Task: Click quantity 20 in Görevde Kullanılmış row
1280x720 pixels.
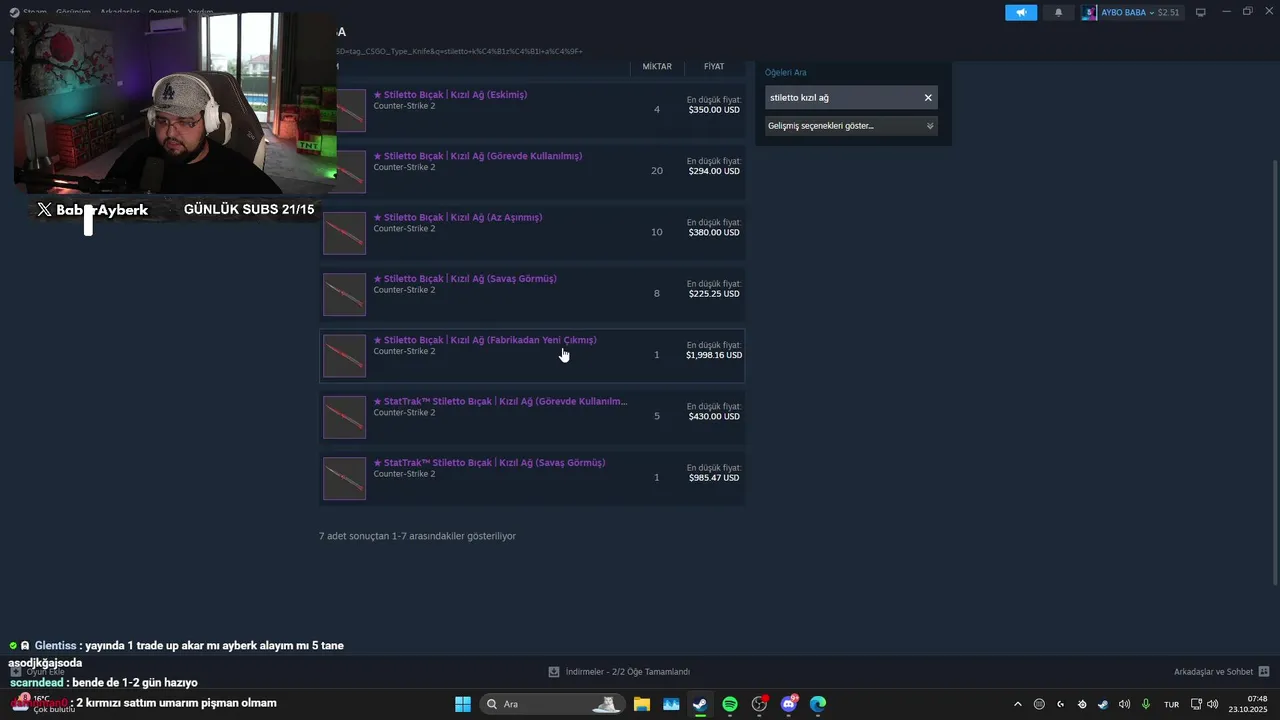Action: tap(657, 171)
